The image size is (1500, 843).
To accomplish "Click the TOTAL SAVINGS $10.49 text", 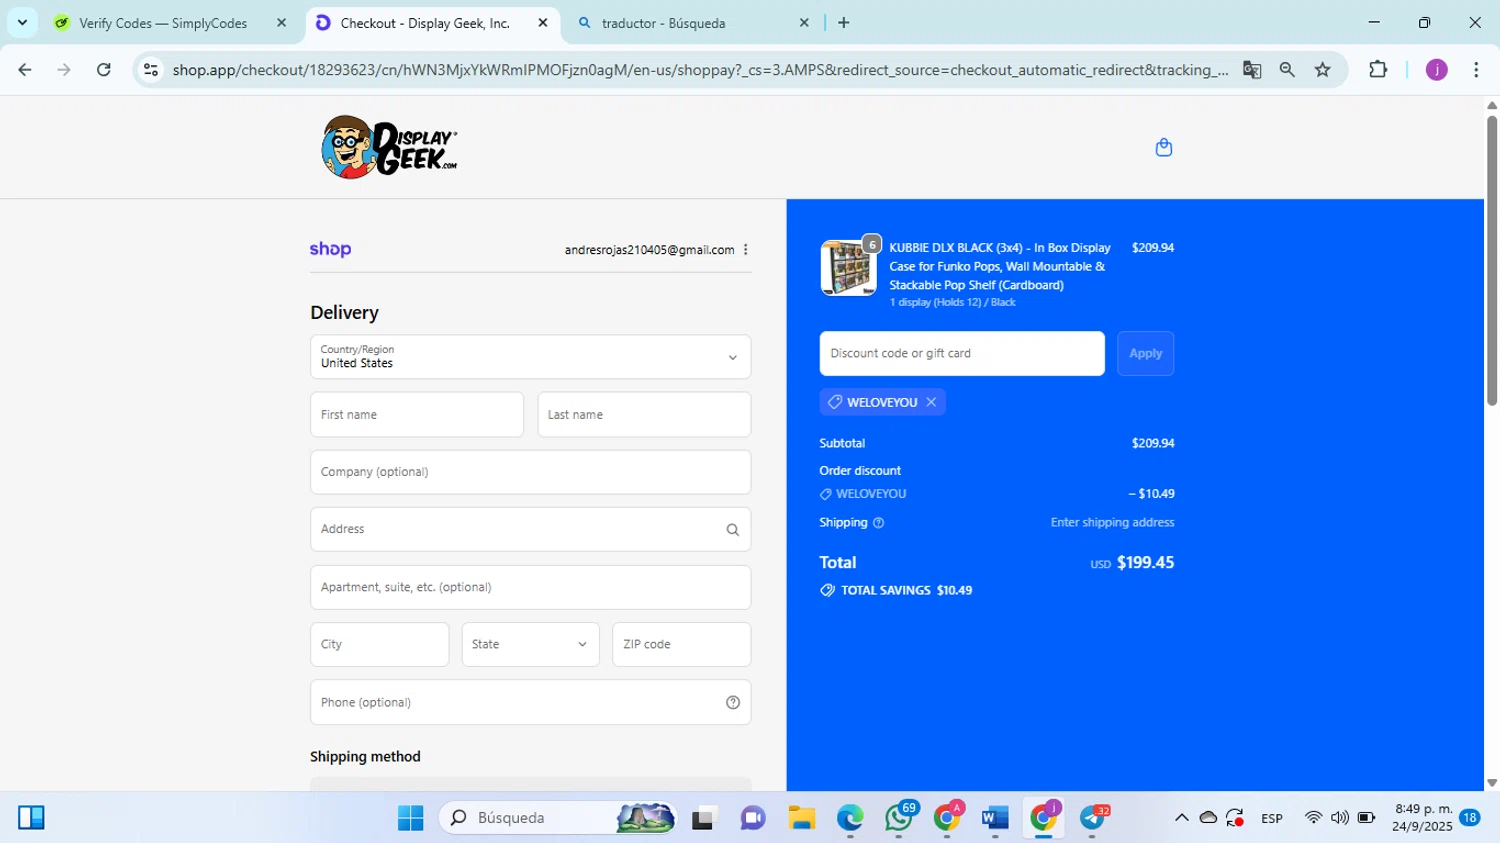I will (906, 591).
